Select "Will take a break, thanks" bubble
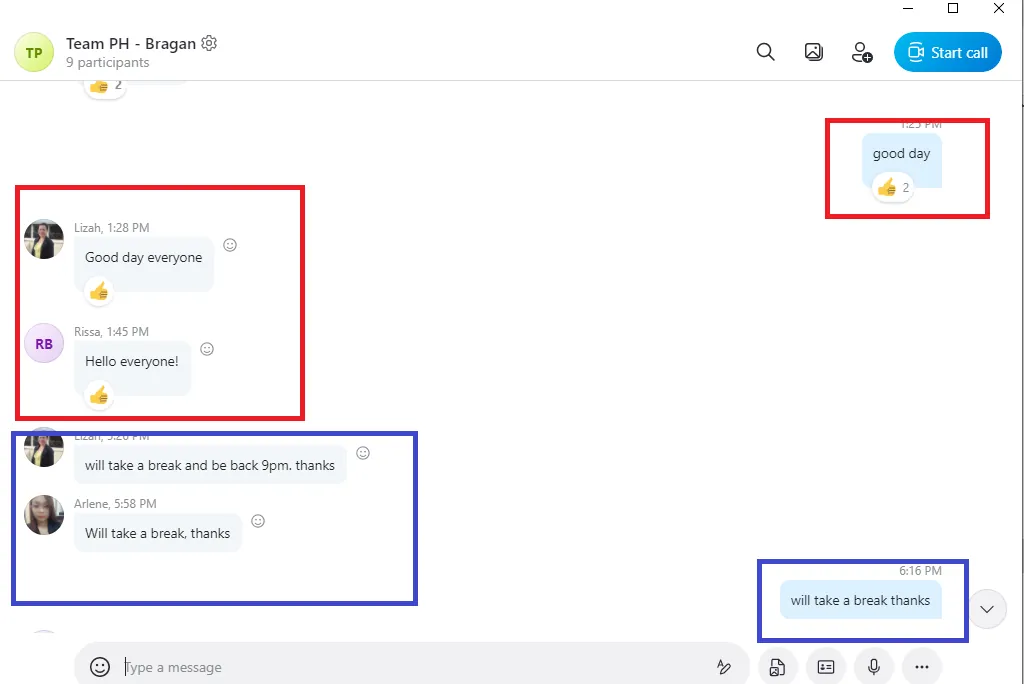1024x684 pixels. click(157, 533)
